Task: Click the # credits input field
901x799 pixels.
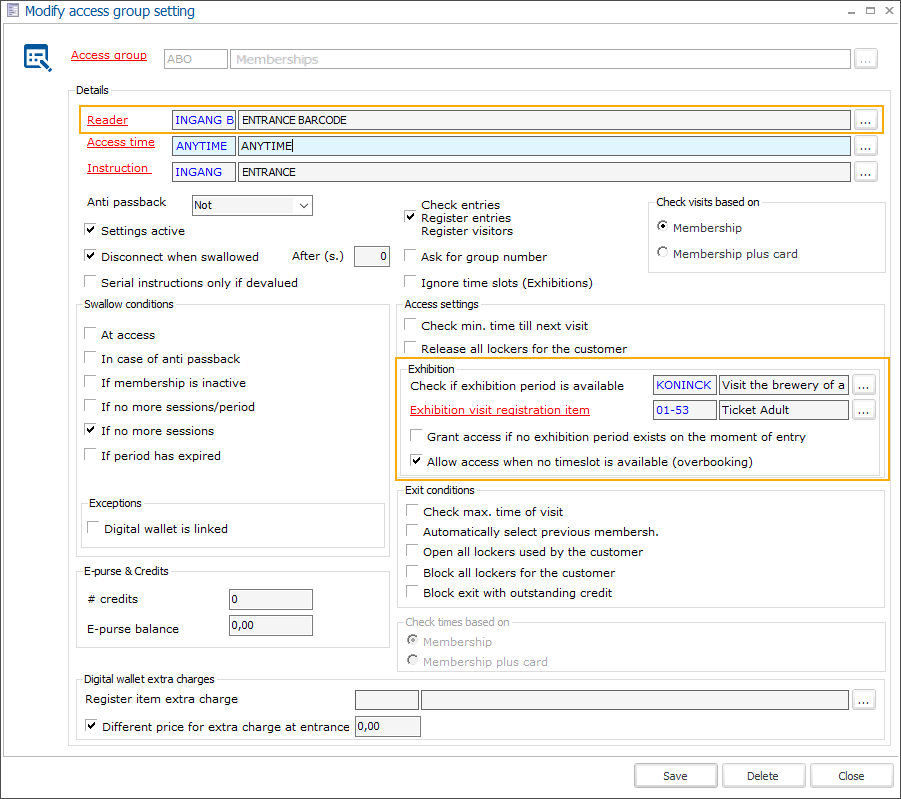Action: (x=271, y=599)
